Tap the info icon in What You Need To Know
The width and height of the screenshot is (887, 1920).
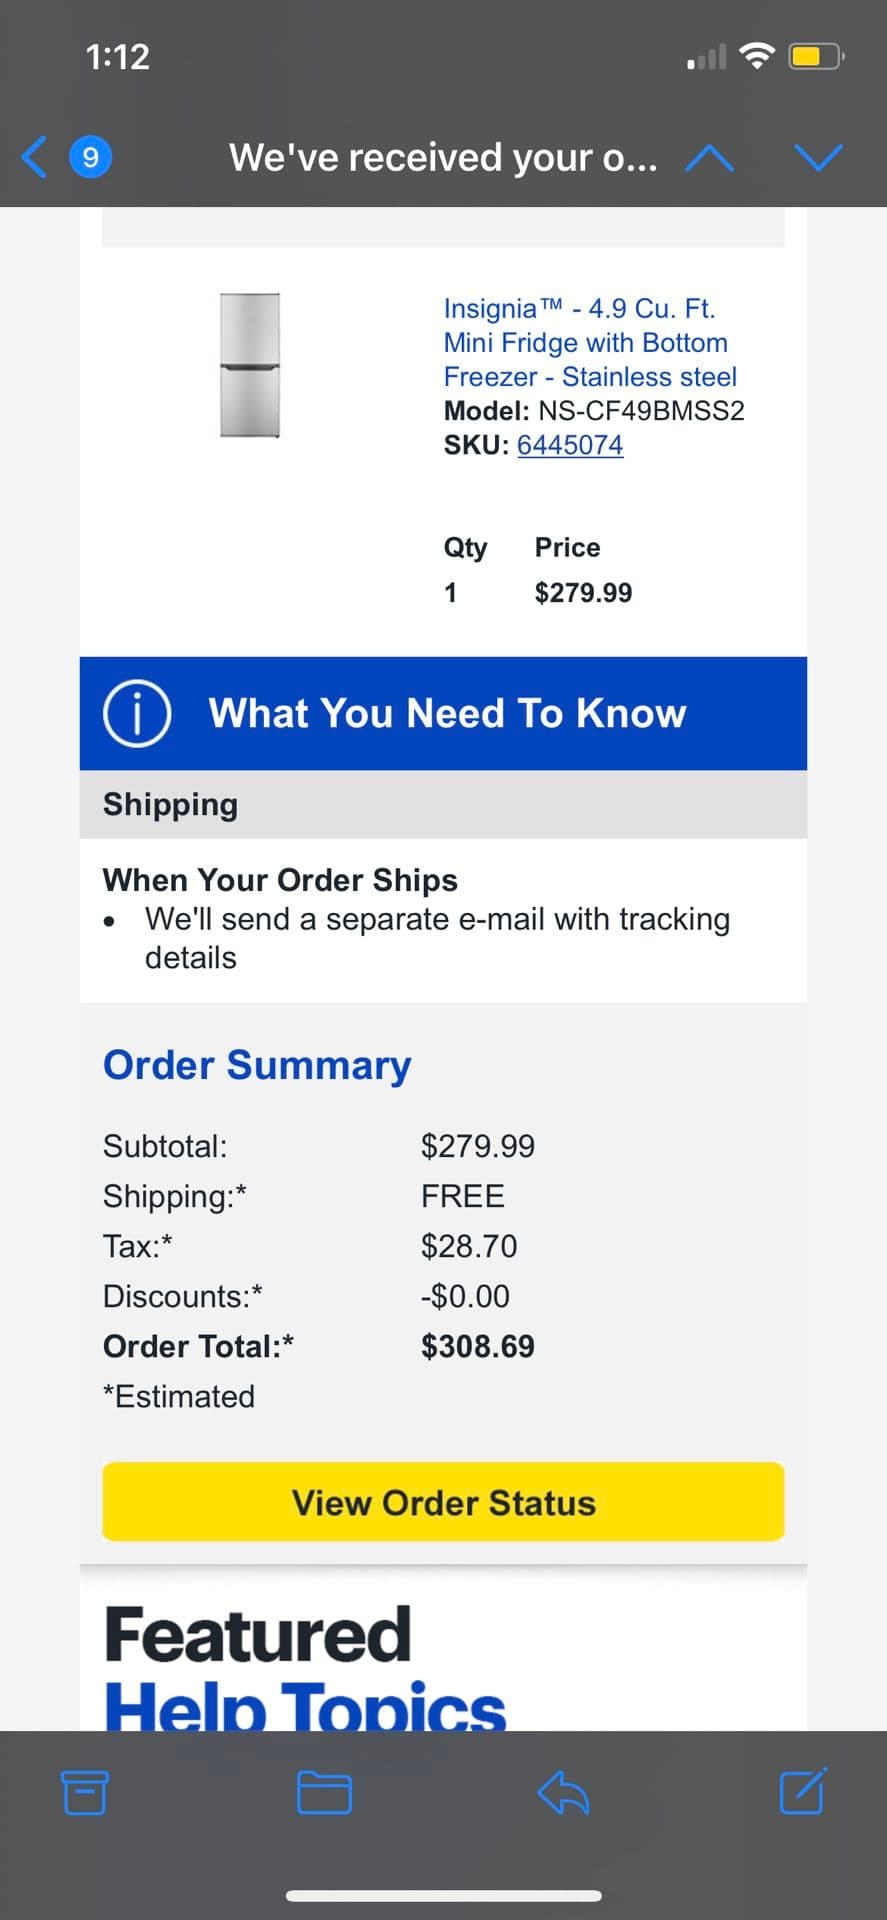tap(137, 713)
